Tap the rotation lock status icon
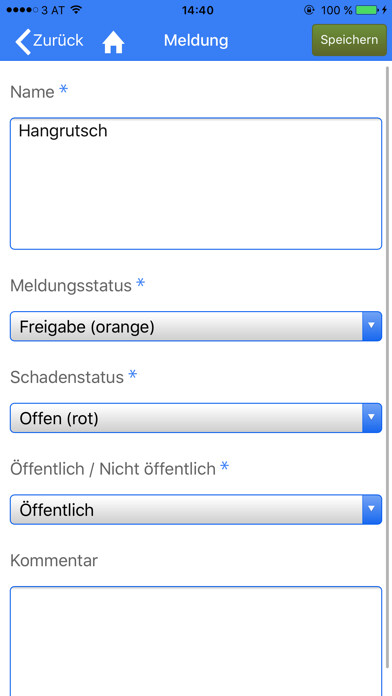Viewport: 392px width, 696px height. pos(309,10)
